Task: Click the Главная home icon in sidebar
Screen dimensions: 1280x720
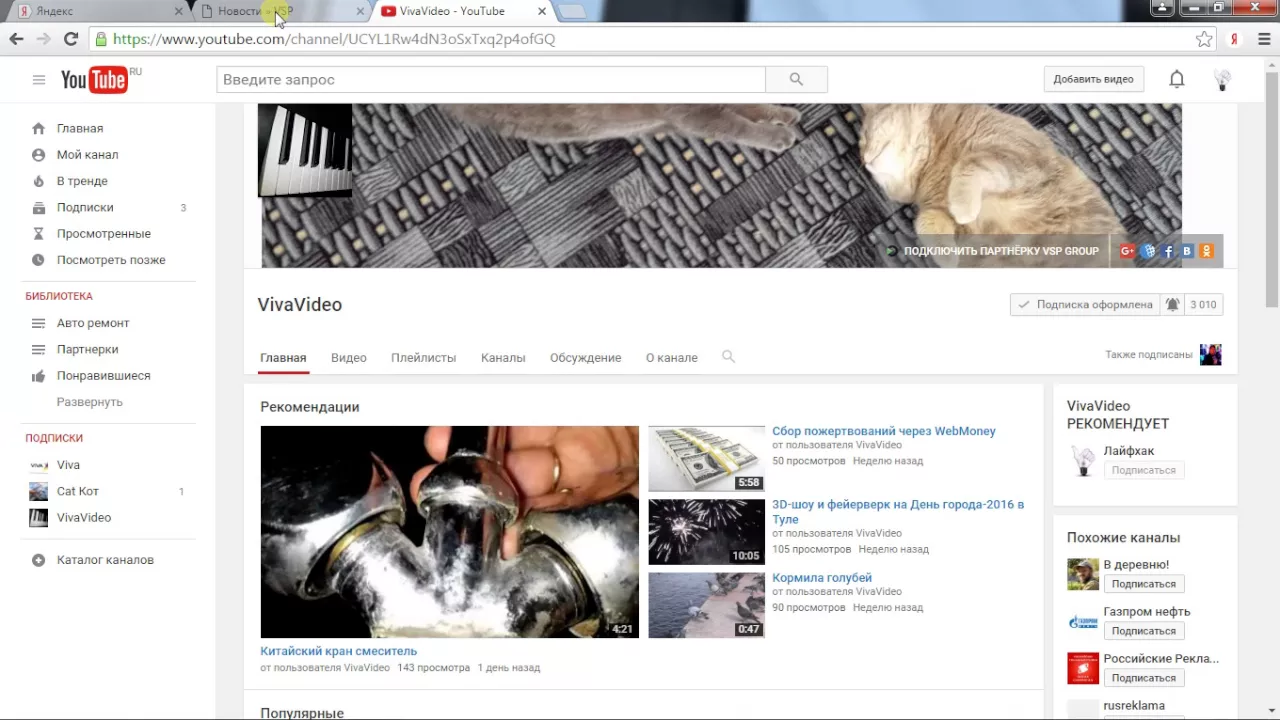Action: [38, 128]
